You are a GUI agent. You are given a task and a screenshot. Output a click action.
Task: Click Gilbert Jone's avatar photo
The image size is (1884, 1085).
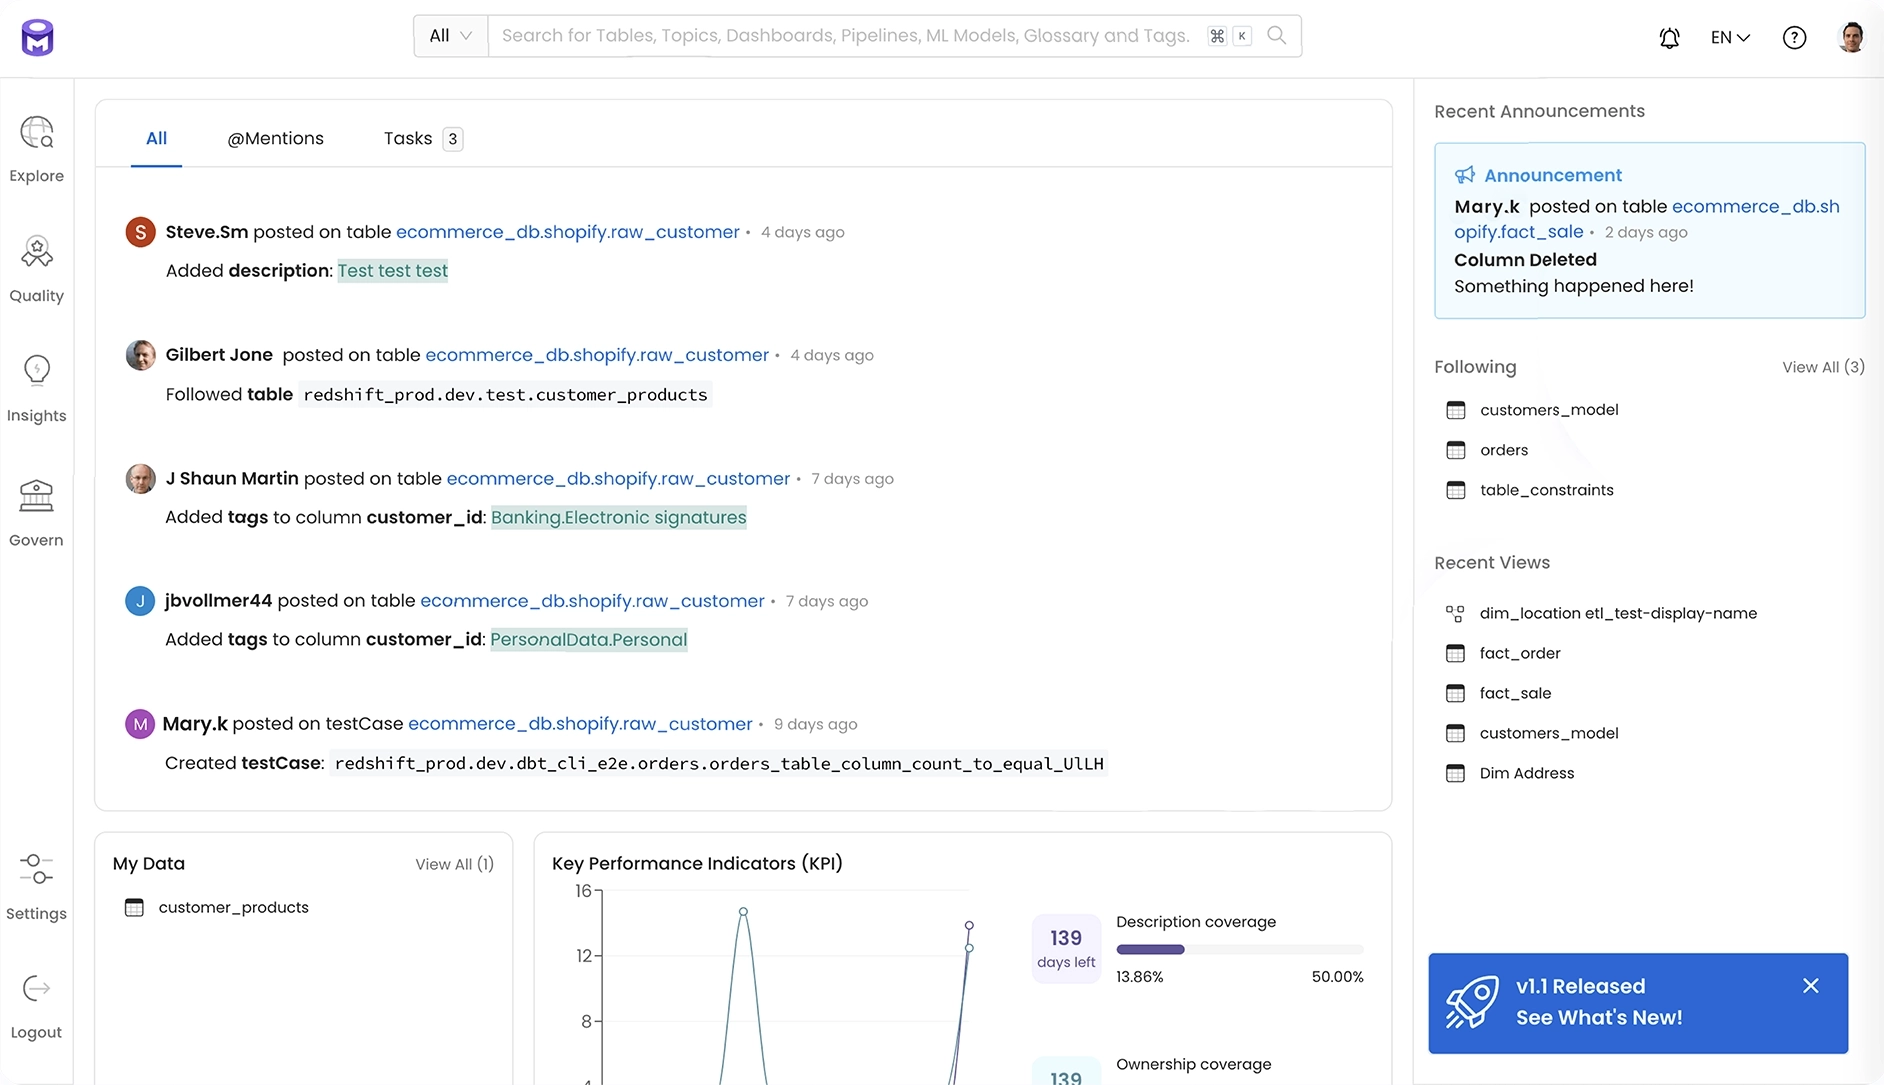point(140,355)
